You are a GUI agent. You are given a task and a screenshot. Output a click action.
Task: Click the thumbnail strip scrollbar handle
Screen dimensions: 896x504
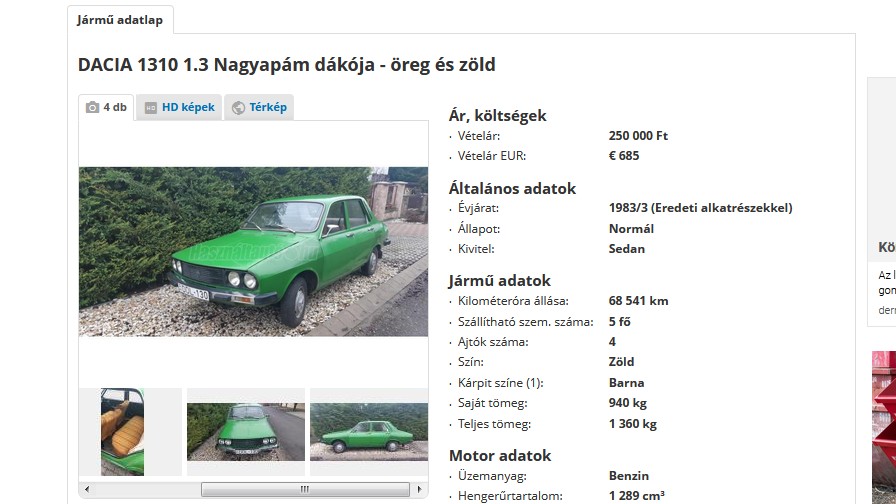coord(305,489)
